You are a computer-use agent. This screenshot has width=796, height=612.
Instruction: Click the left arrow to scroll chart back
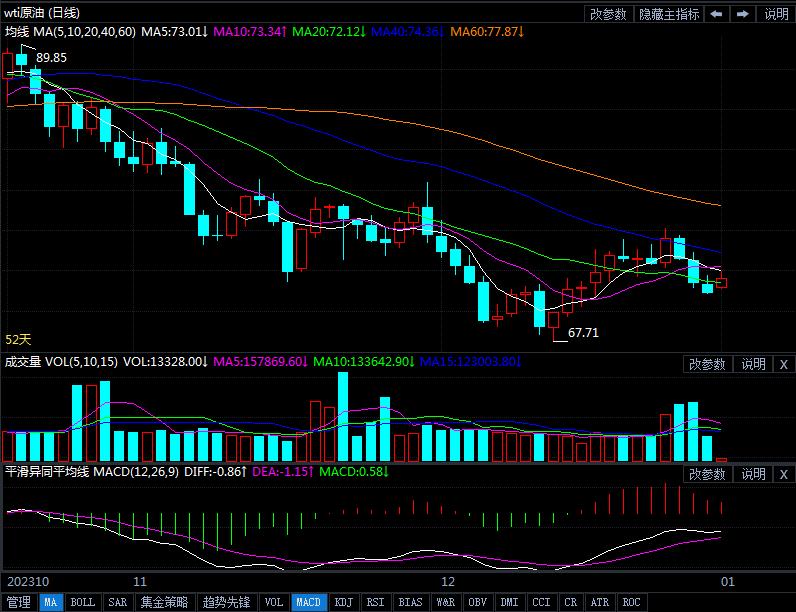coord(717,14)
